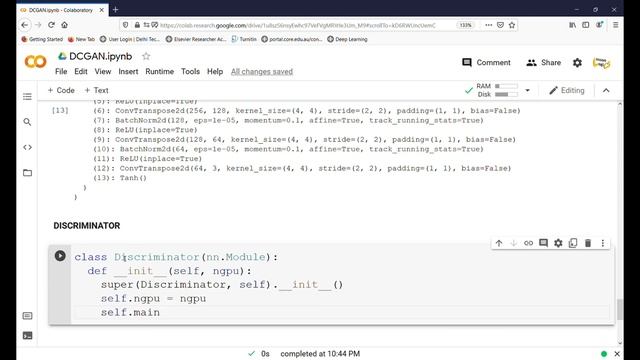640x360 pixels.
Task: Open Getting Started bookmark
Action: (x=42, y=39)
